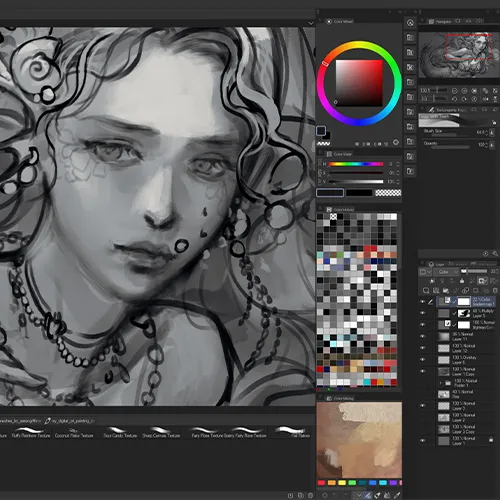Toggle visibility of the Overlay Layer 6
Image resolution: width=500 pixels, height=500 pixels.
[x=423, y=360]
